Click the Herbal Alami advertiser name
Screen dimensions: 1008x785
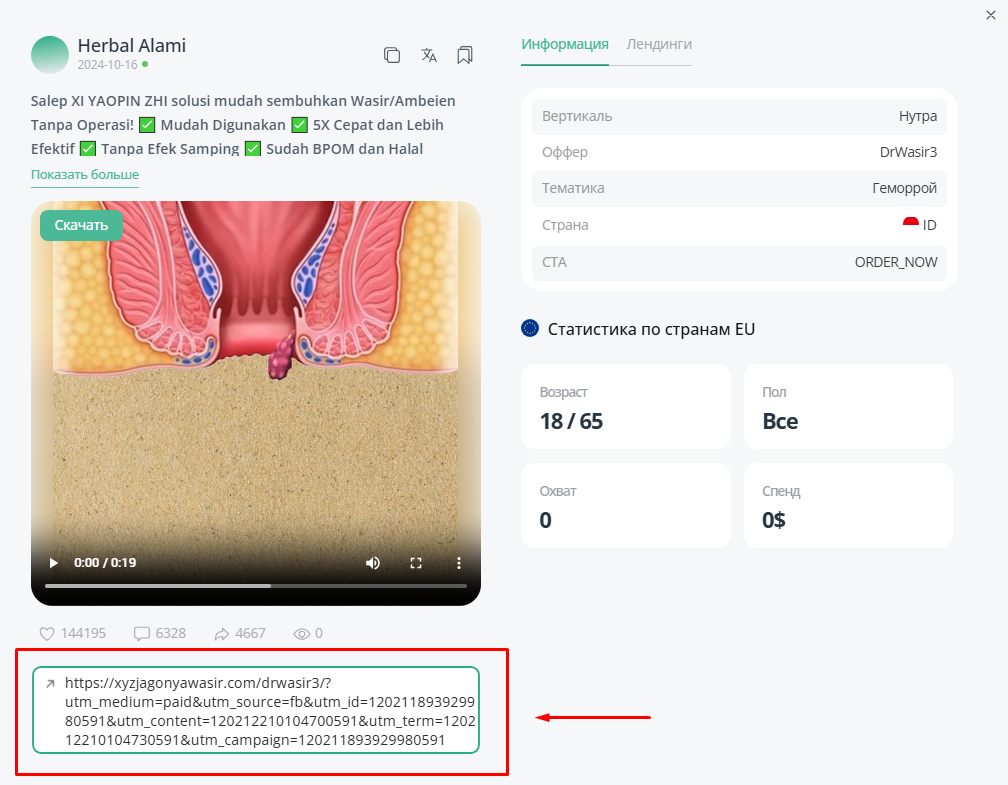tap(132, 46)
